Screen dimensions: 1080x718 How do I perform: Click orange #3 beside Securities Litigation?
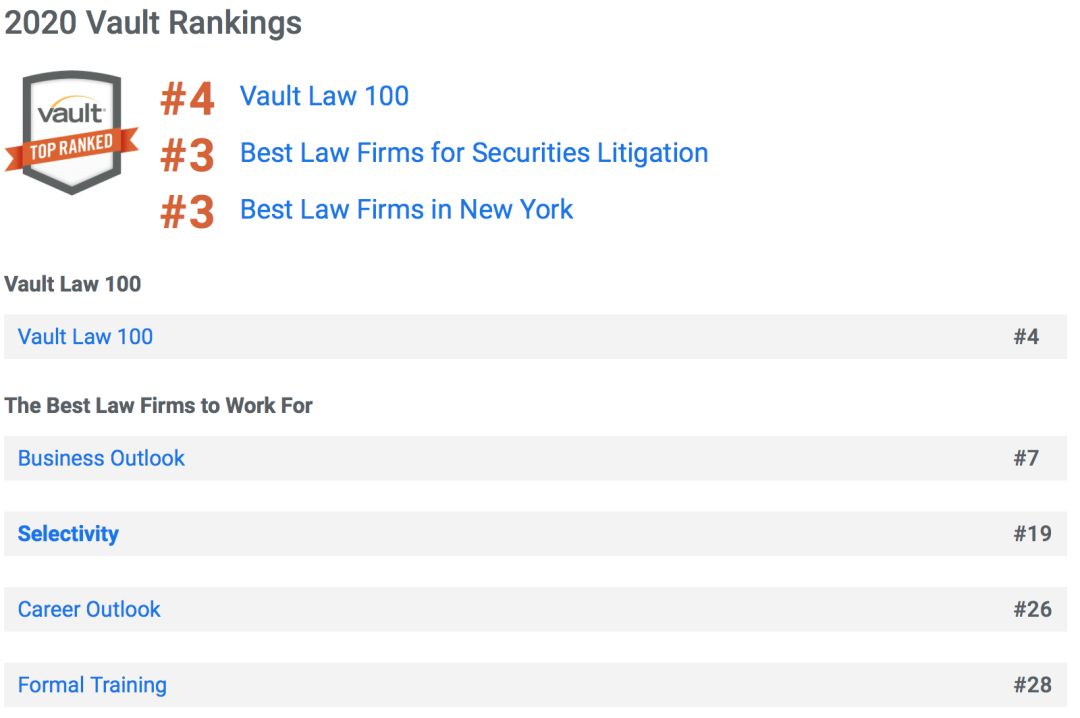point(187,155)
